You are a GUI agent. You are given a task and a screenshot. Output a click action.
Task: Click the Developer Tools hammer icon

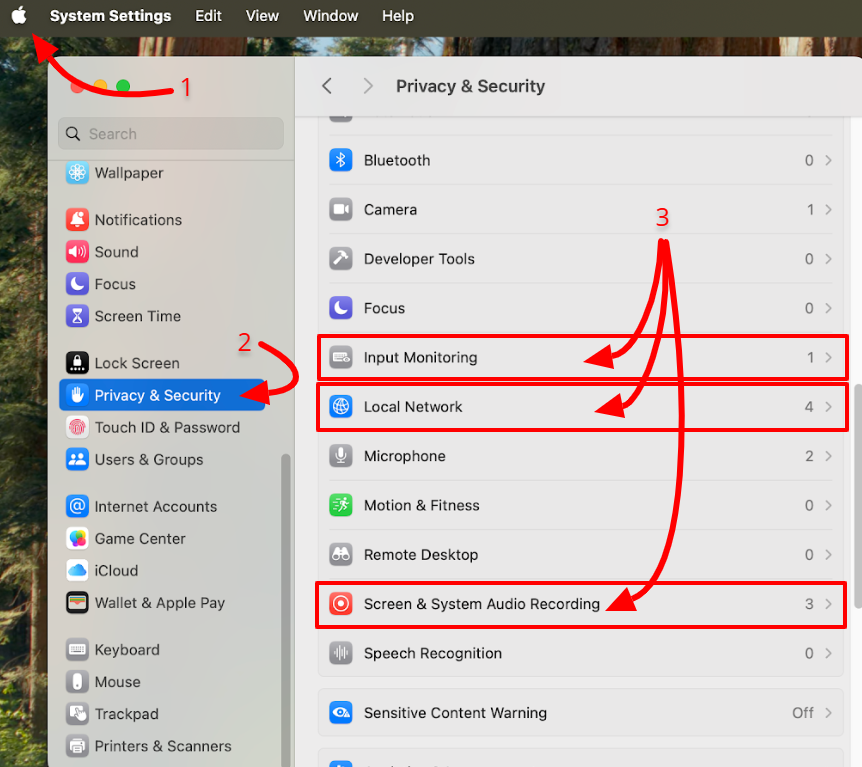click(x=341, y=258)
